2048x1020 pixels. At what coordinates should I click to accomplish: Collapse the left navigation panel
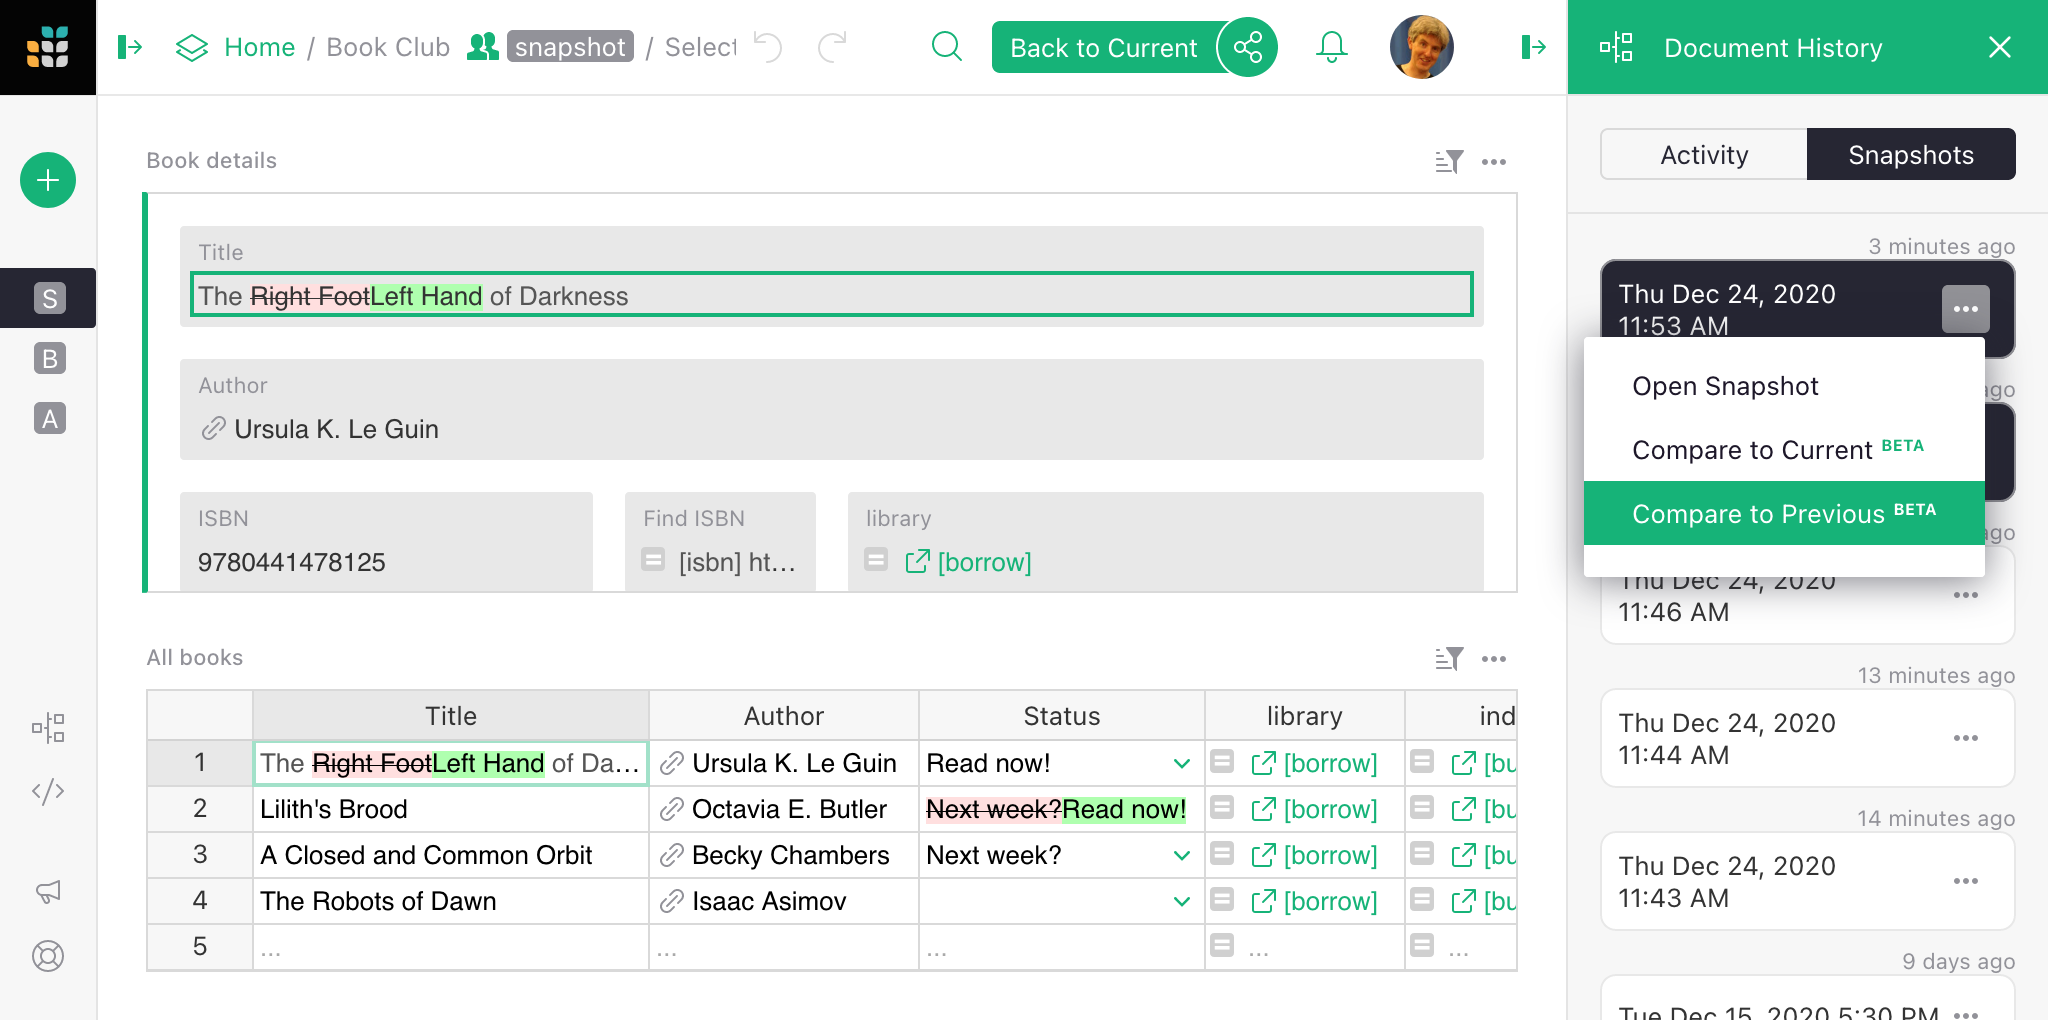click(130, 47)
